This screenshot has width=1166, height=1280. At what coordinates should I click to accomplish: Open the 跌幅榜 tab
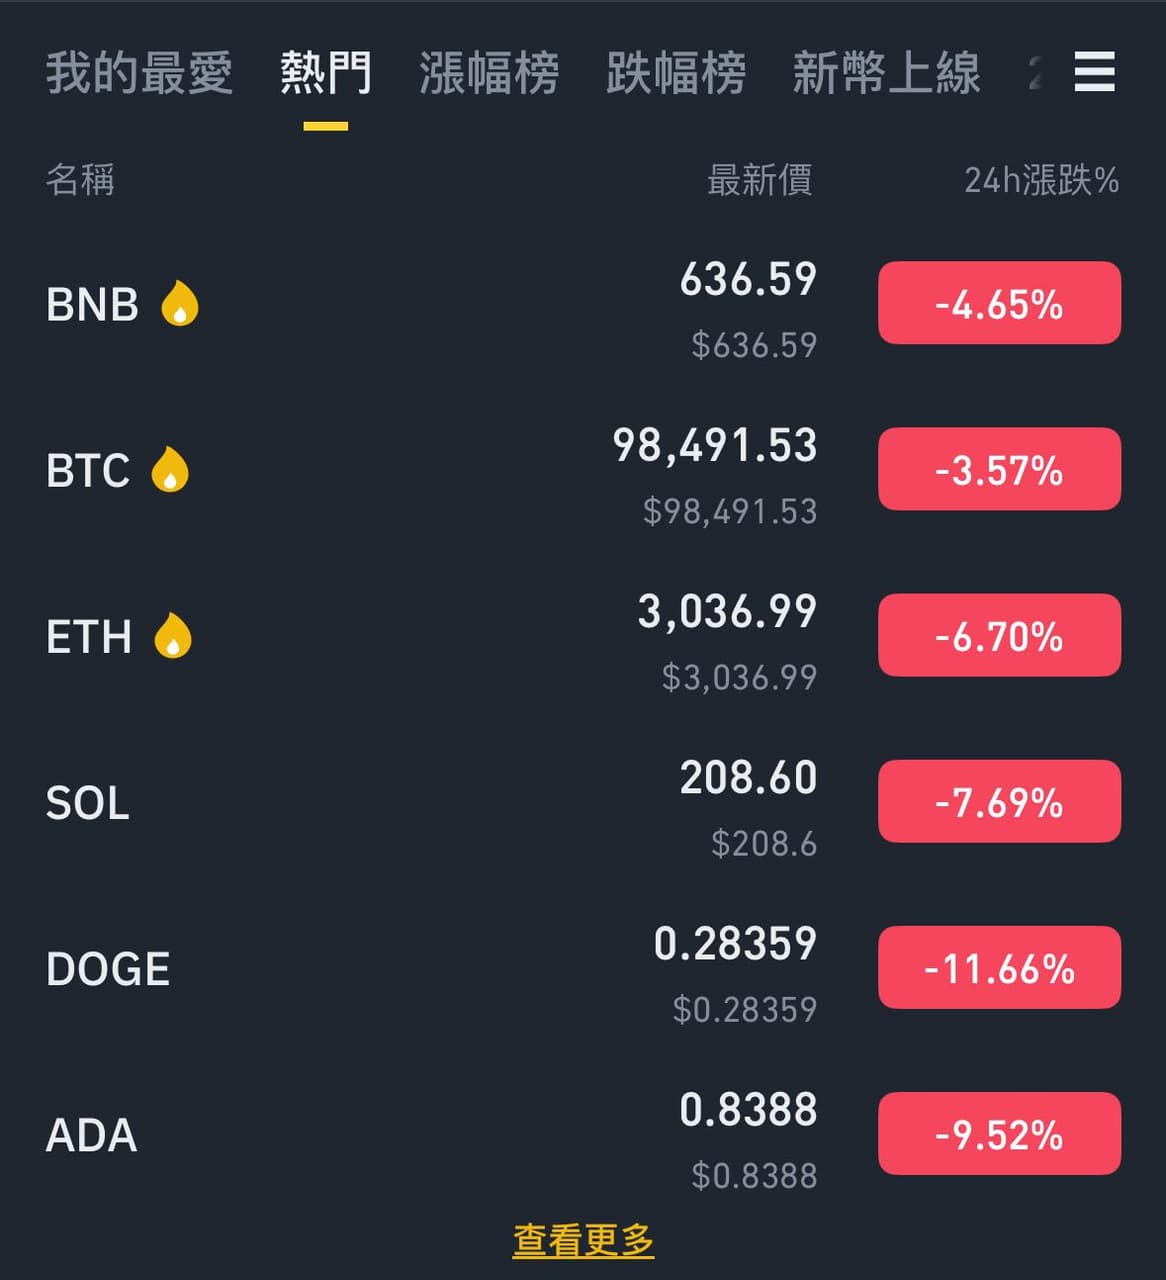click(676, 73)
